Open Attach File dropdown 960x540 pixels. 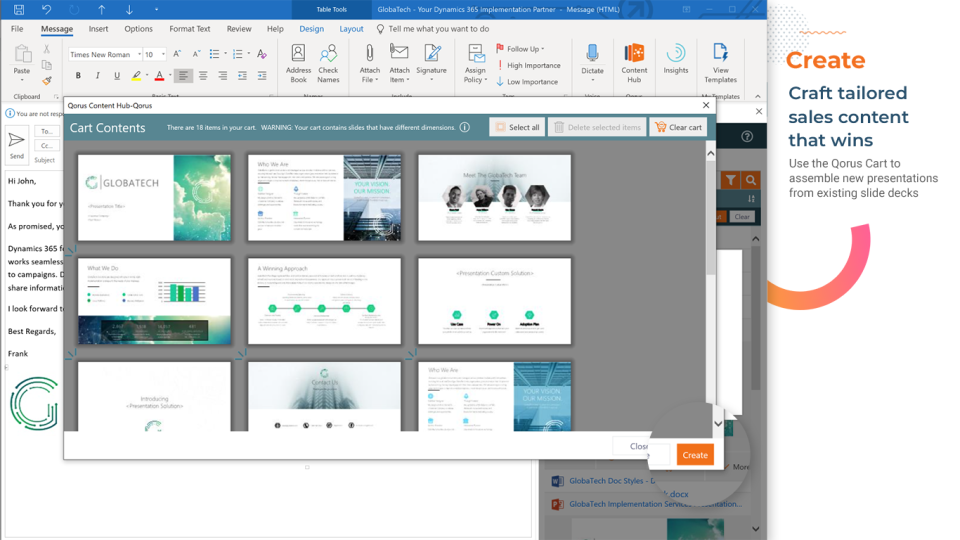370,63
